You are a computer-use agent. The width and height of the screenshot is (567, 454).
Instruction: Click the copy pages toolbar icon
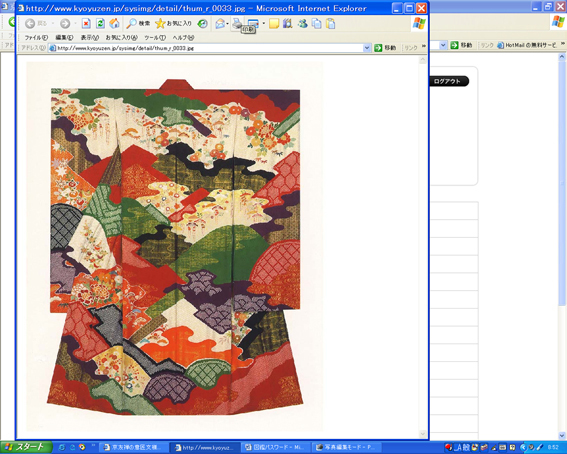(x=317, y=23)
